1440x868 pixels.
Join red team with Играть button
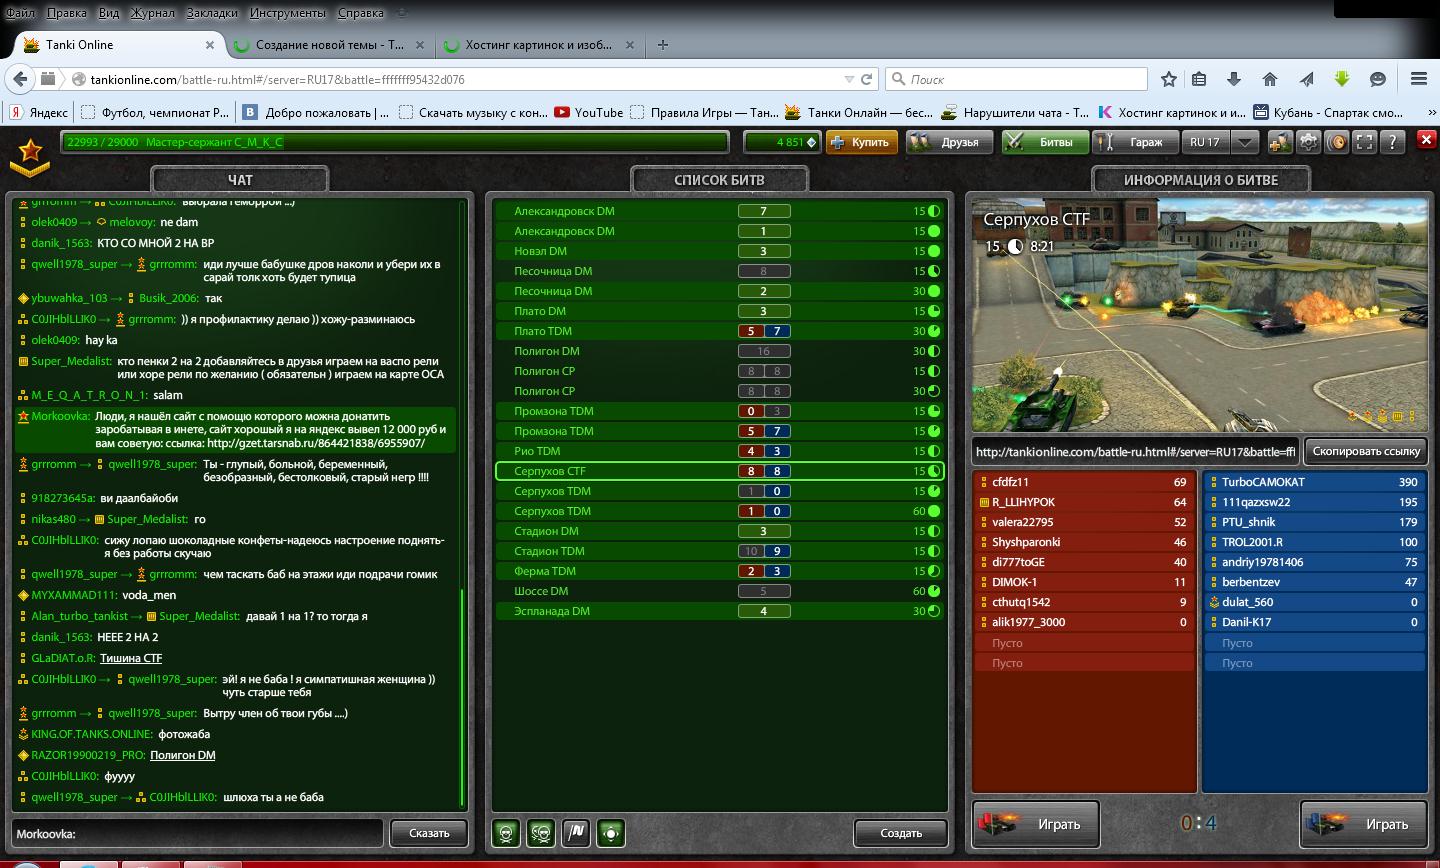(1036, 824)
